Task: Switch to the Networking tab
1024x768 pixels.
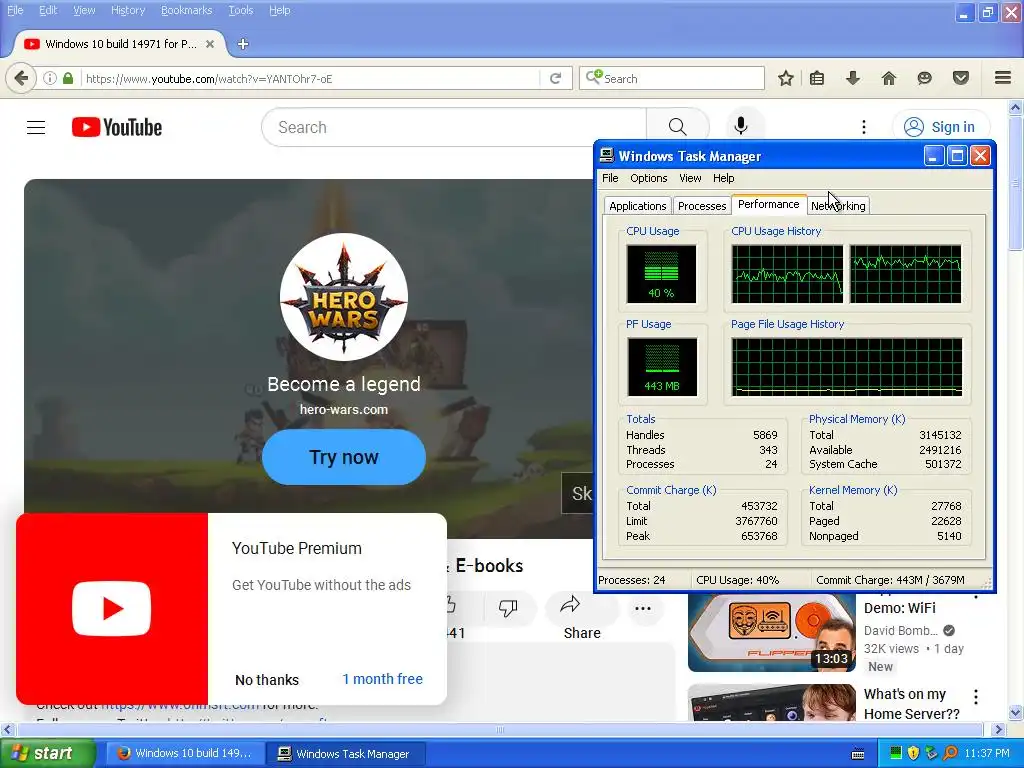Action: point(838,206)
